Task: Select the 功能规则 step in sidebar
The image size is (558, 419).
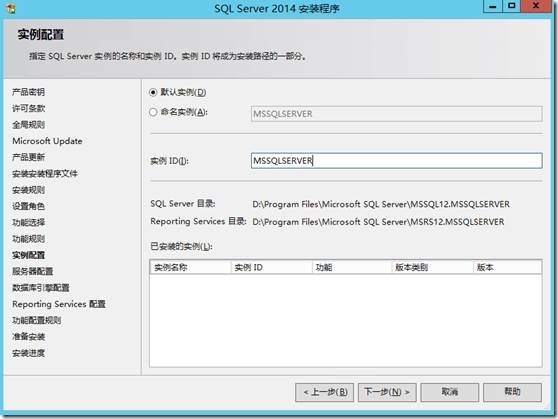Action: click(x=28, y=239)
